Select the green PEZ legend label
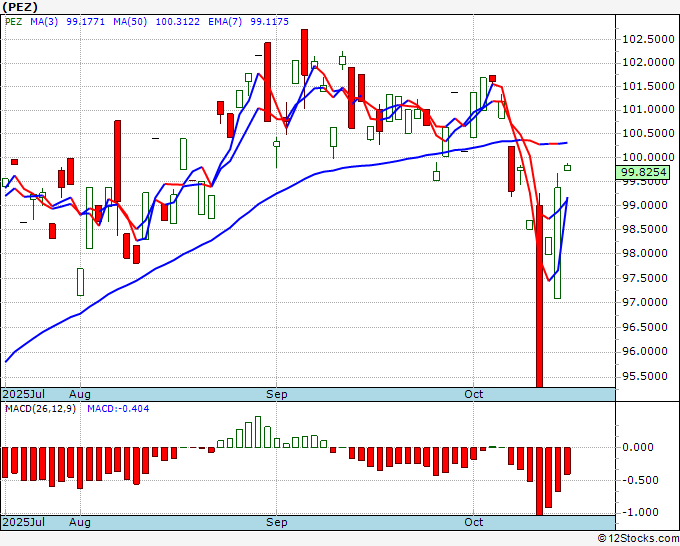This screenshot has width=680, height=546. point(13,22)
